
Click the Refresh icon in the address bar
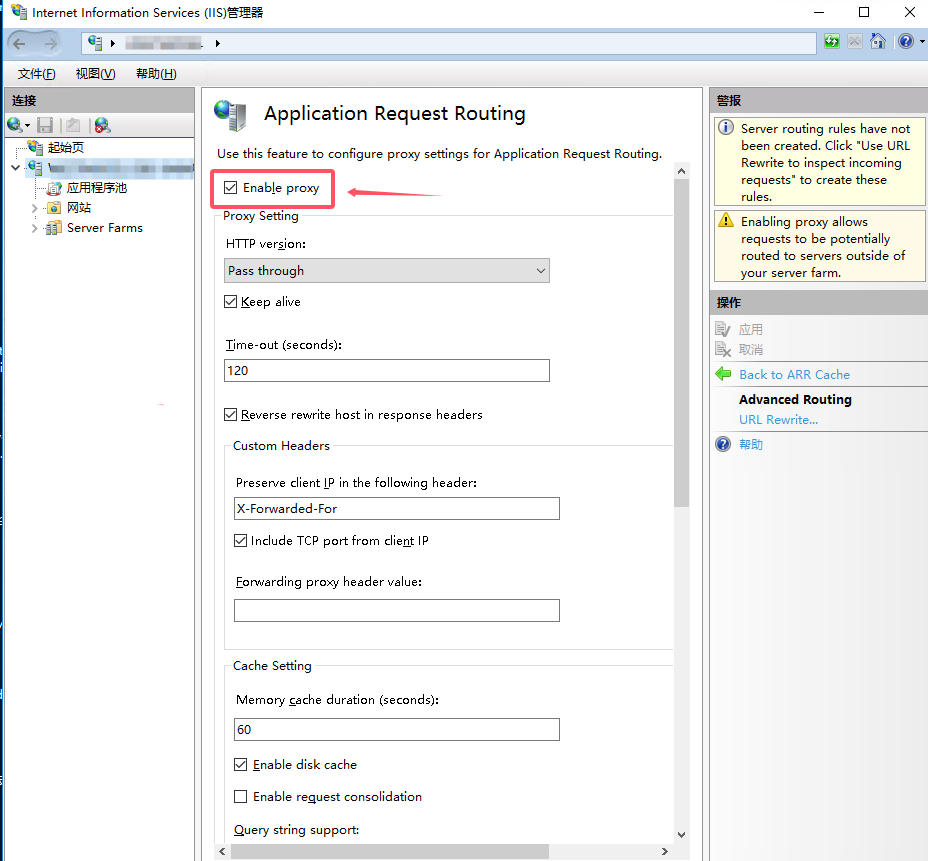(x=832, y=42)
